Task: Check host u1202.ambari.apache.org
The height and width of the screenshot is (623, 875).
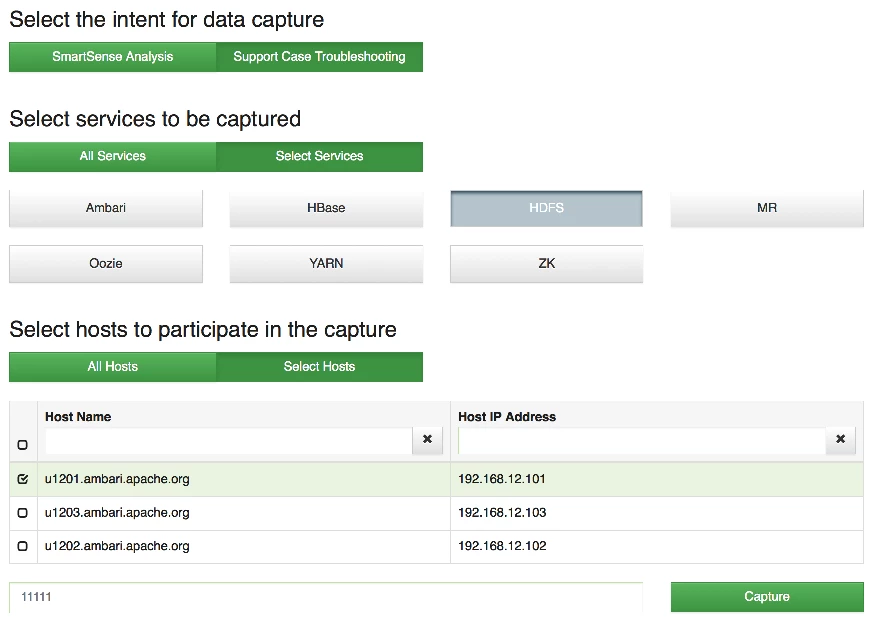Action: coord(23,546)
